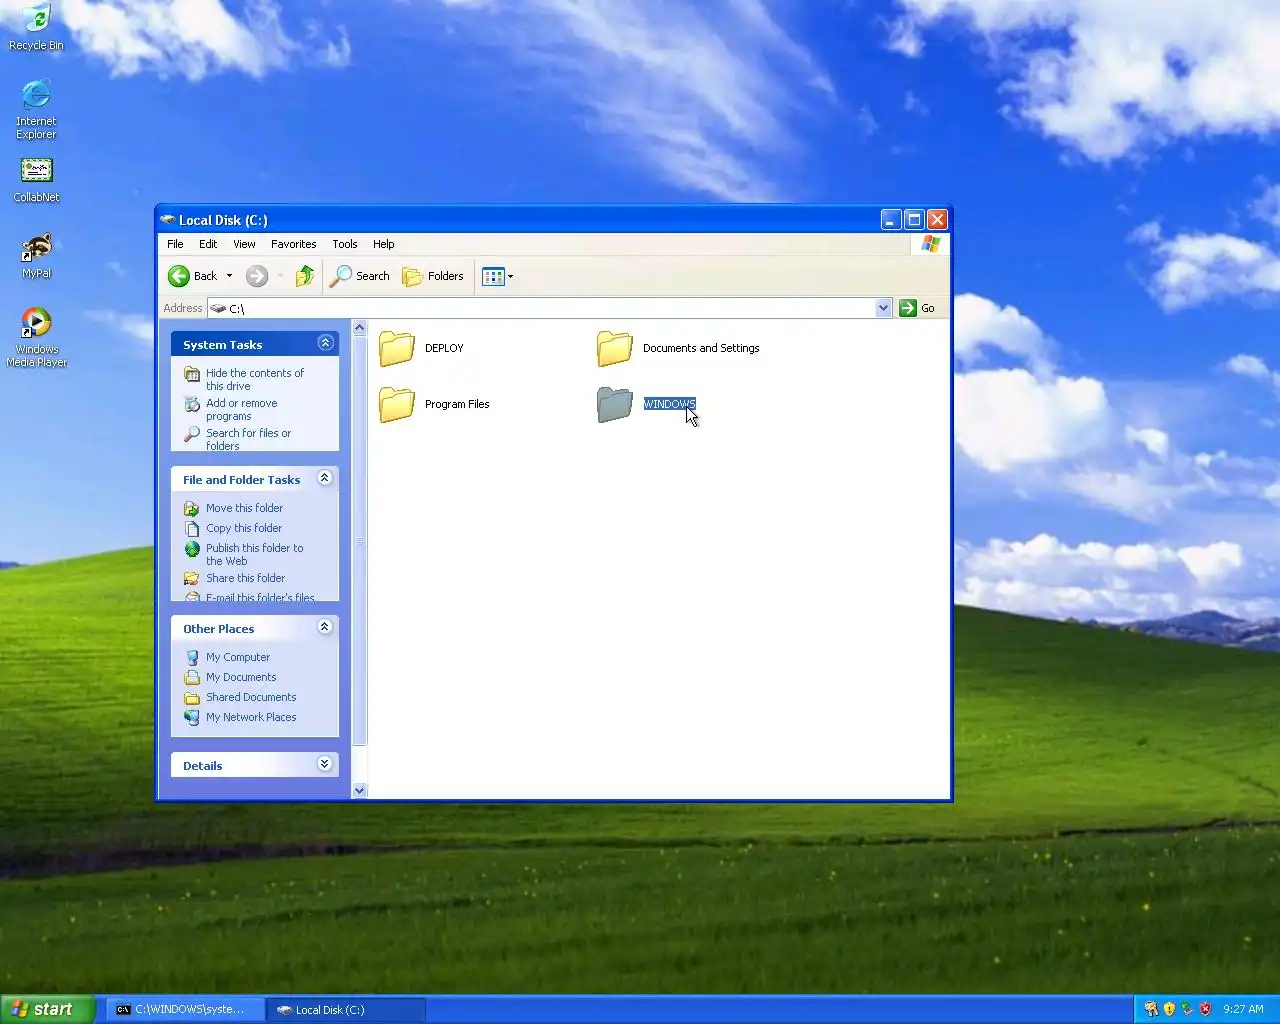Click Publish this folder to the Web
The height and width of the screenshot is (1024, 1280).
255,554
